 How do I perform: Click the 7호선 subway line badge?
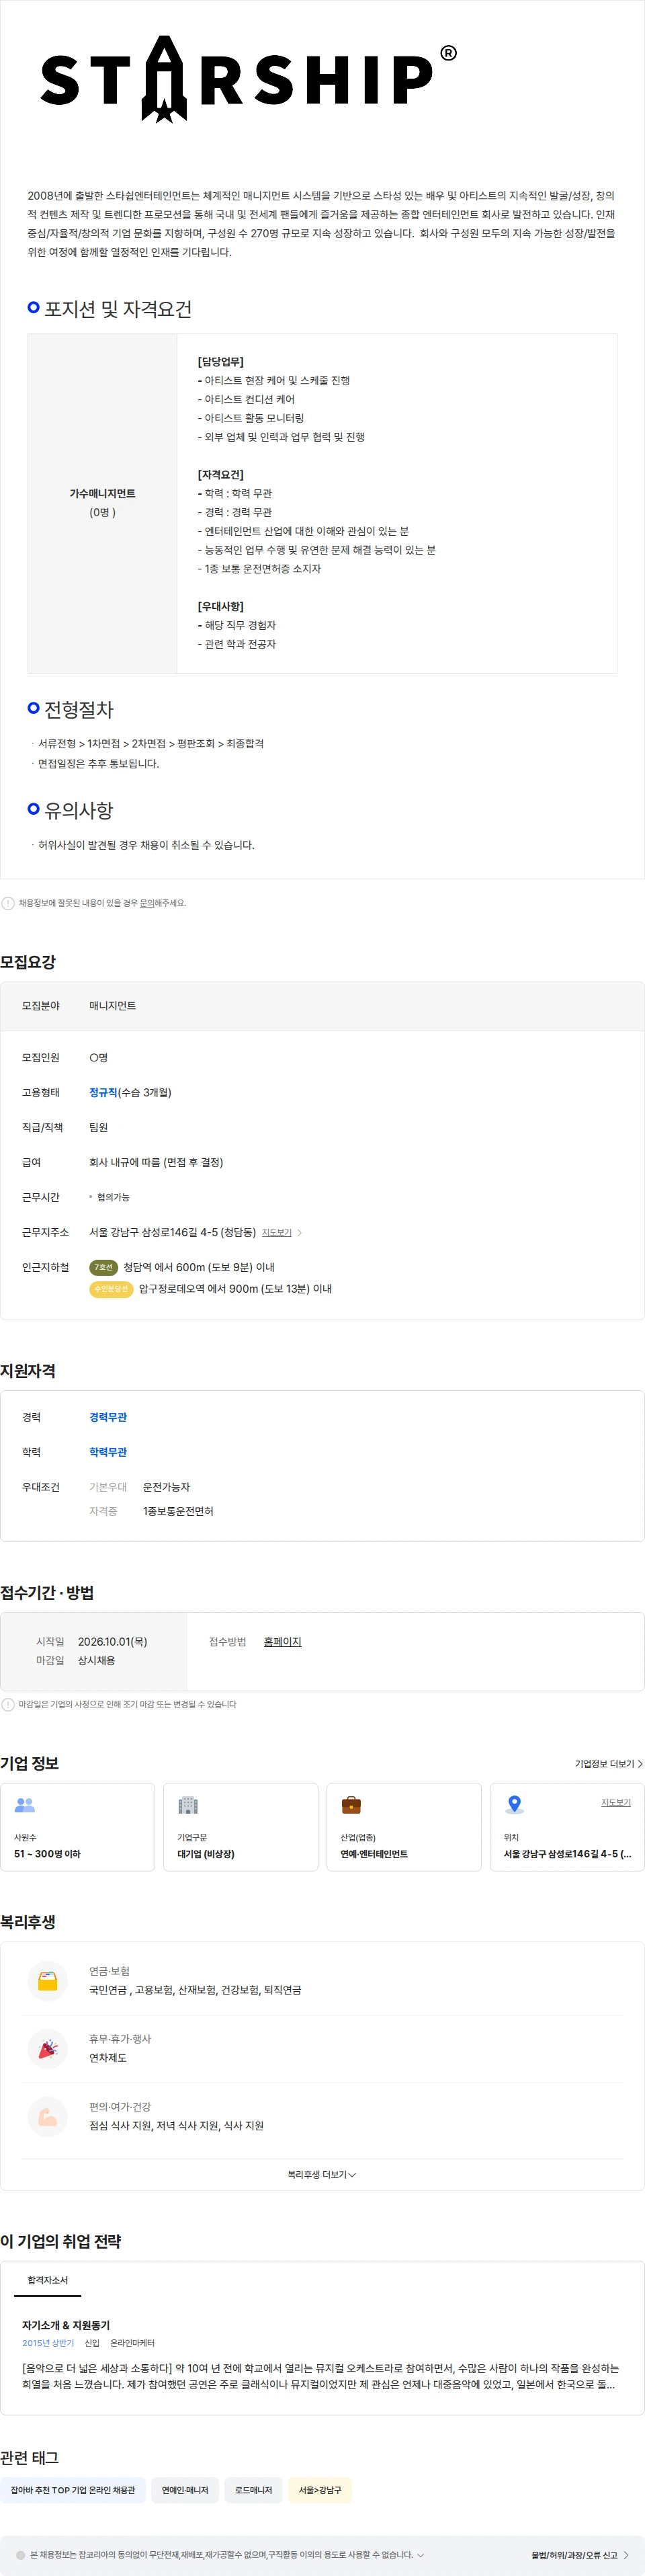[104, 1267]
